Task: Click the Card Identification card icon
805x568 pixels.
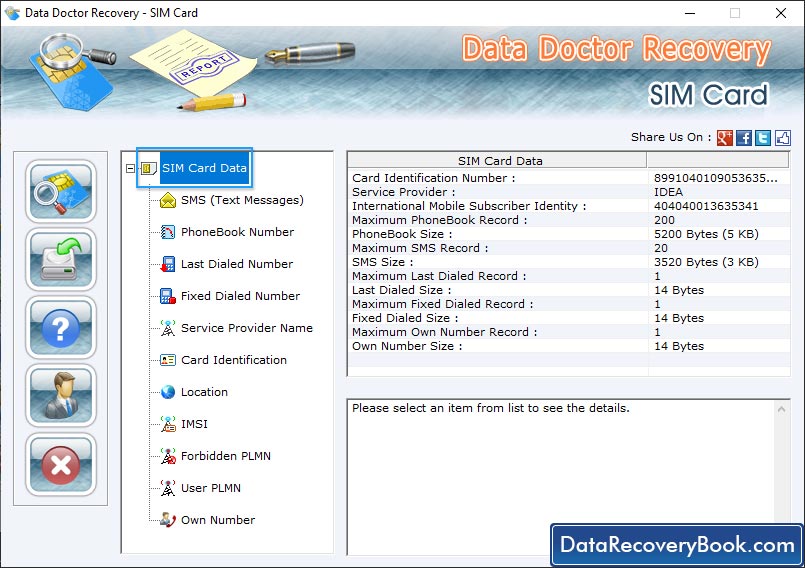Action: pos(168,360)
